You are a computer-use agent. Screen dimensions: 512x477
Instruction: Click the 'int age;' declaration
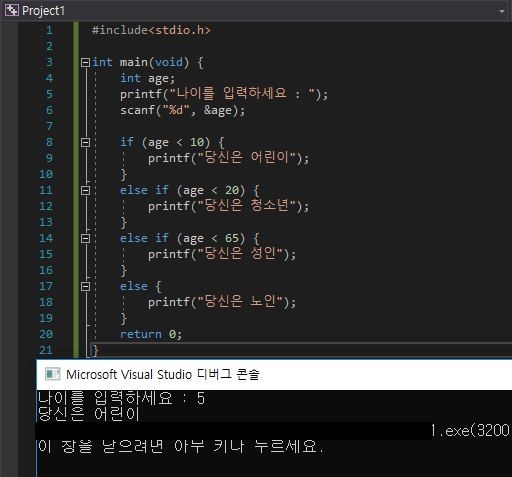(x=147, y=79)
